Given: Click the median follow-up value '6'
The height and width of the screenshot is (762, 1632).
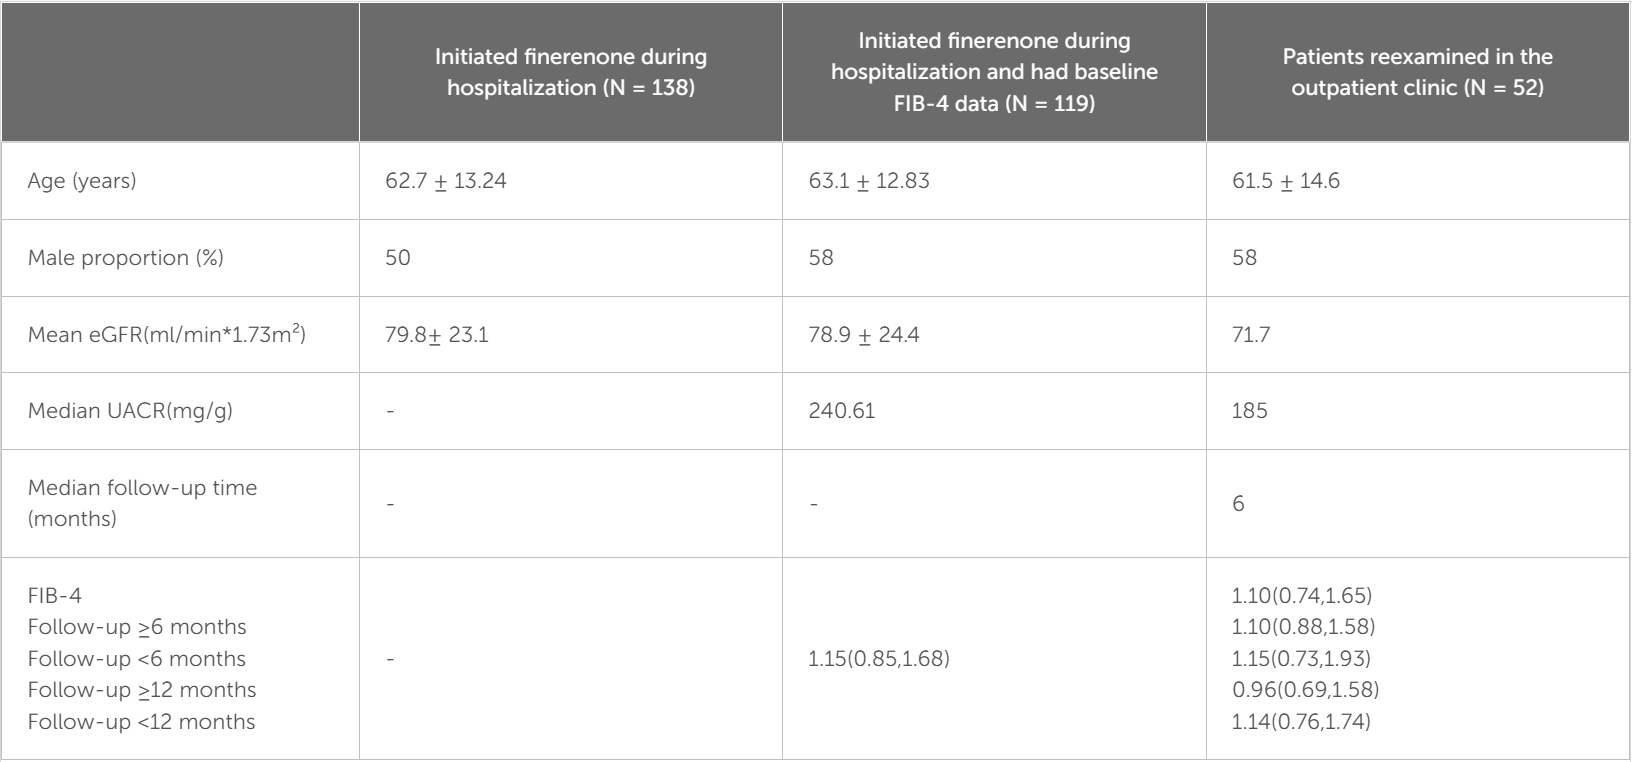Looking at the screenshot, I should click(1239, 503).
